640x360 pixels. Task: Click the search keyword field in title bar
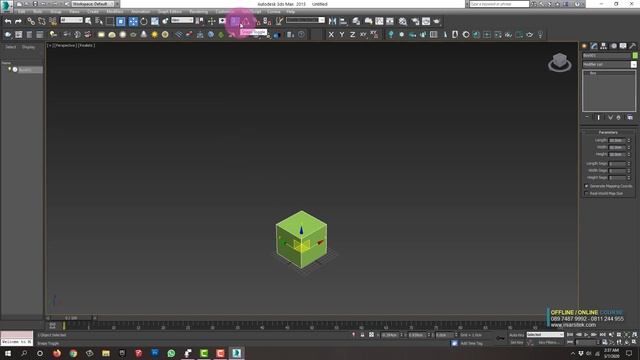(499, 4)
